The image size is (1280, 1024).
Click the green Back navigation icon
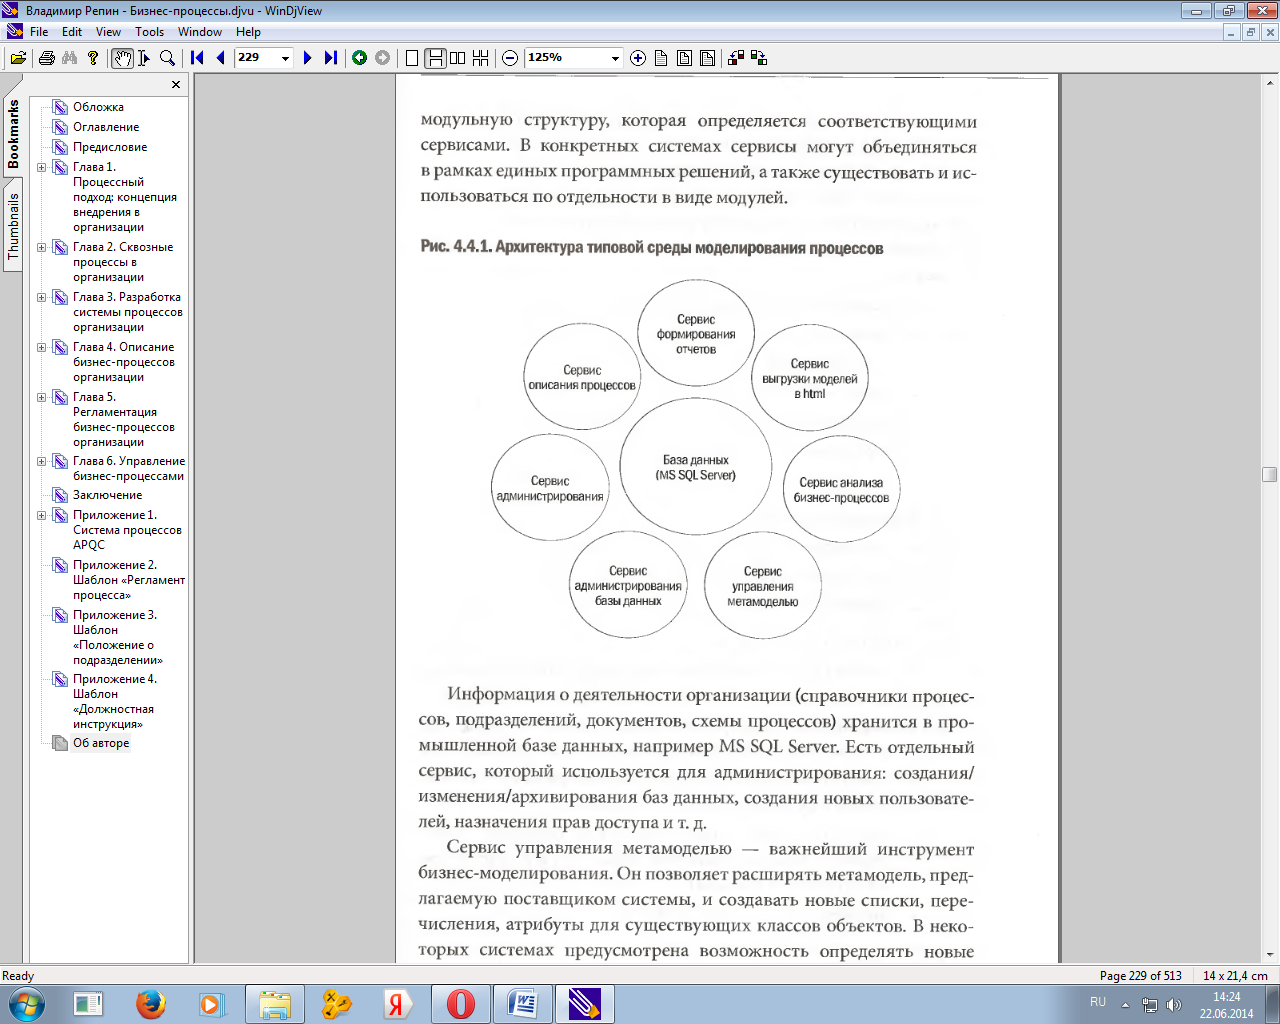(360, 58)
